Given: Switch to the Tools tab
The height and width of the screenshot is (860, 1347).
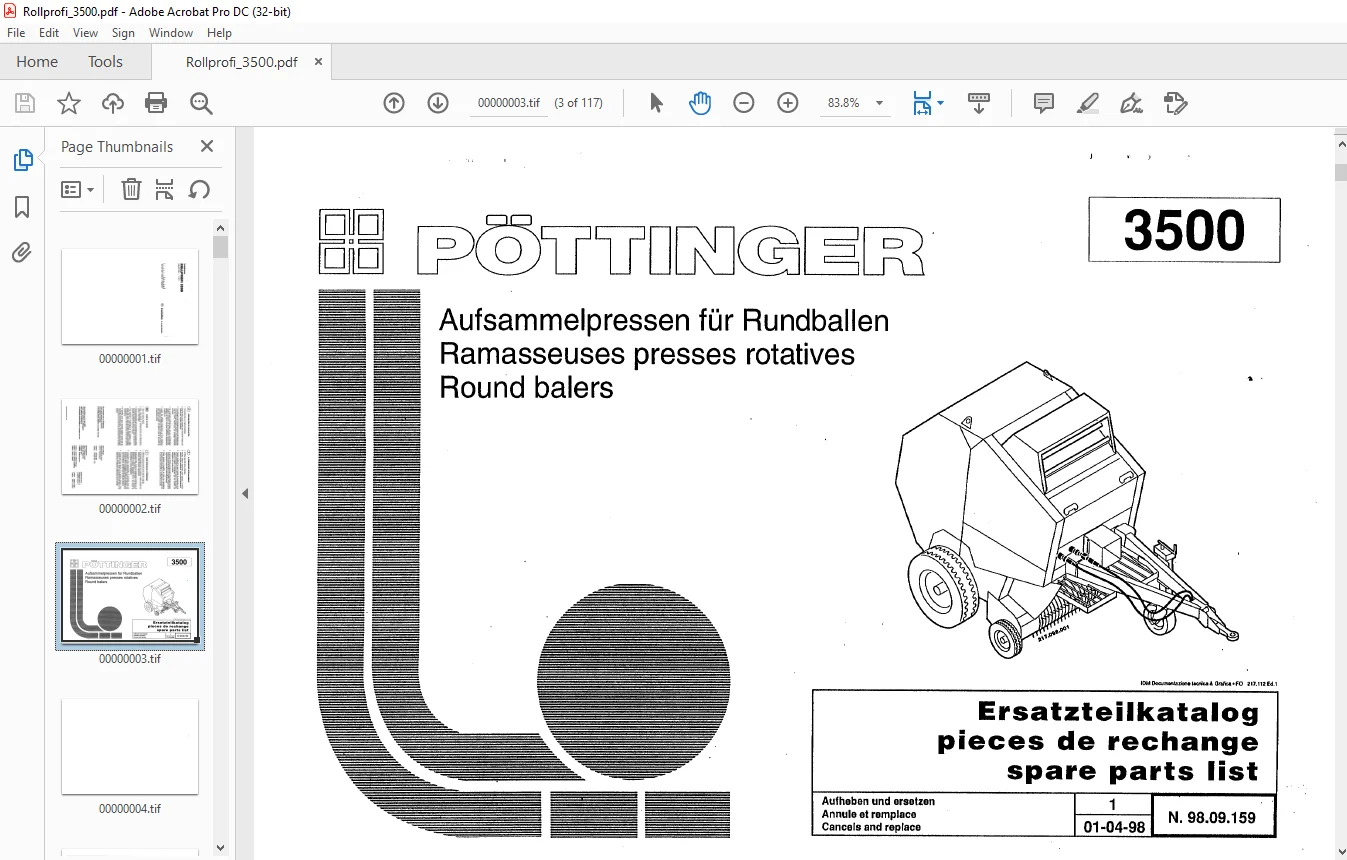Looking at the screenshot, I should (x=105, y=61).
